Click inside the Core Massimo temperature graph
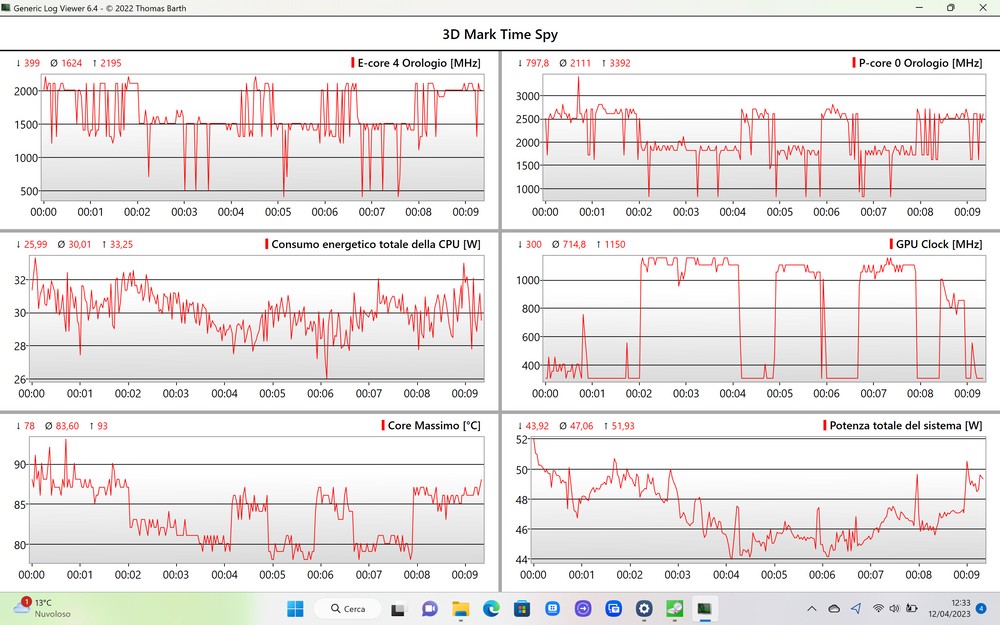The image size is (1000, 625). coord(257,499)
